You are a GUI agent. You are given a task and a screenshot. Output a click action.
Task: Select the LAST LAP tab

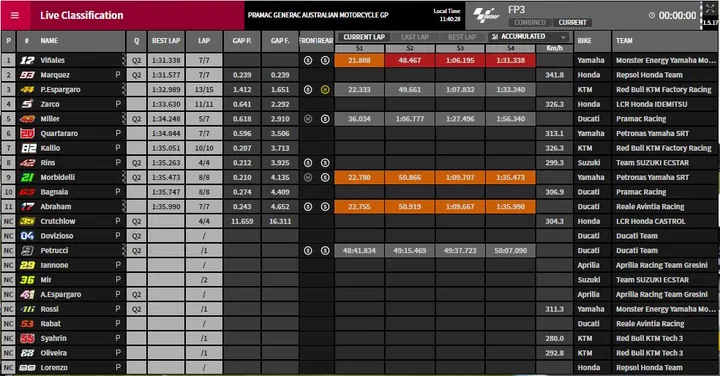(x=415, y=37)
